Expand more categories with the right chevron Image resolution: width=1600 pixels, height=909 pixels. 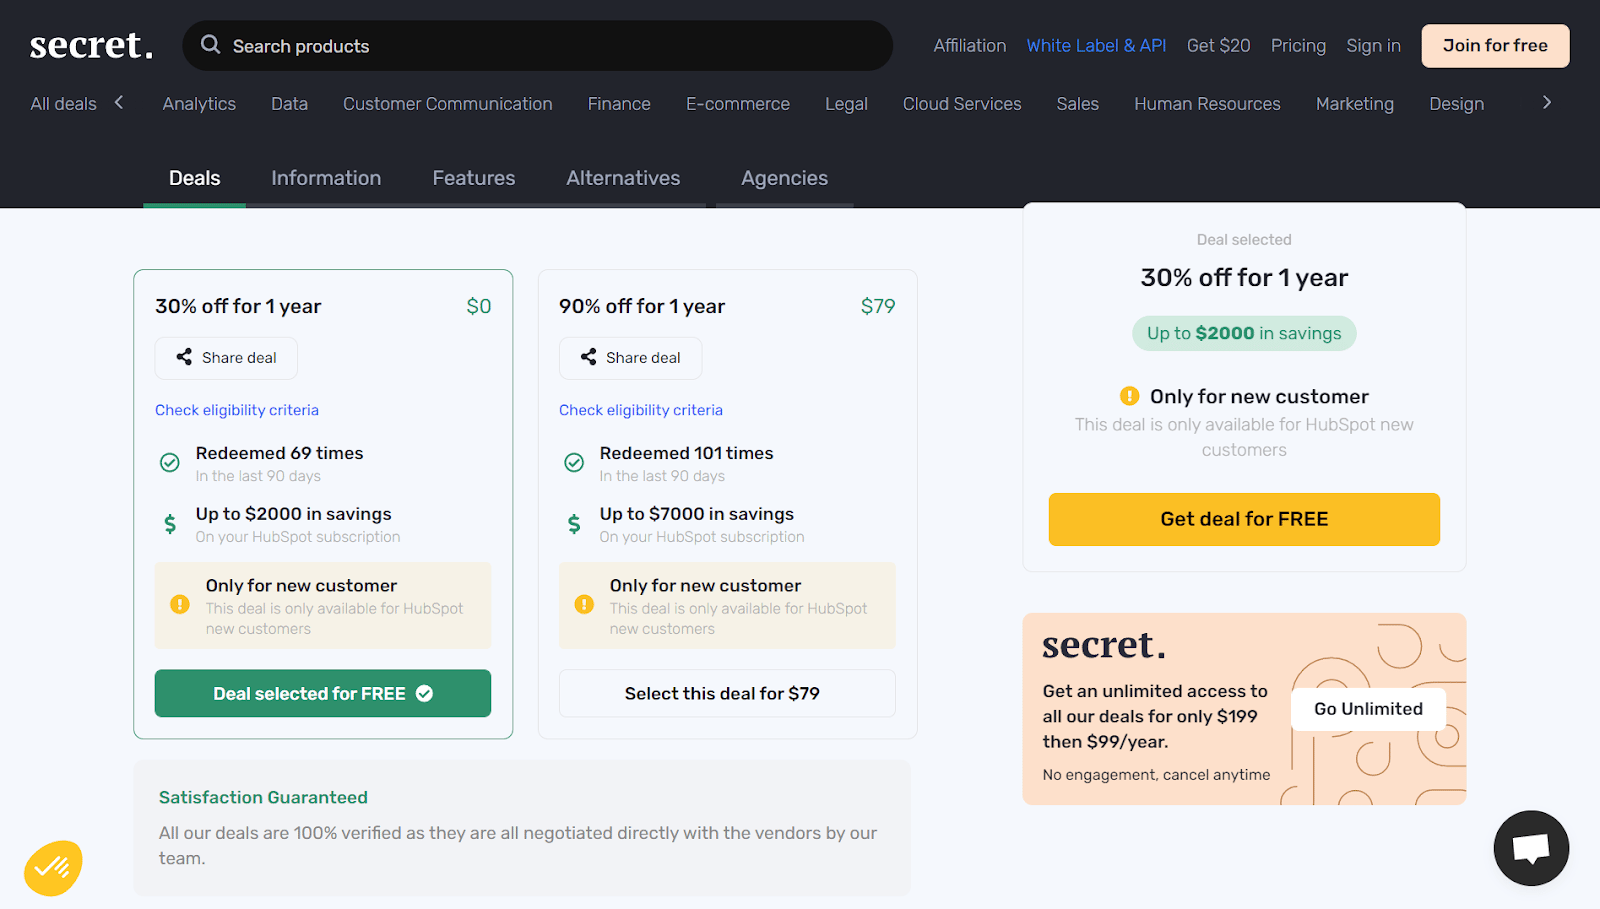[x=1546, y=102]
